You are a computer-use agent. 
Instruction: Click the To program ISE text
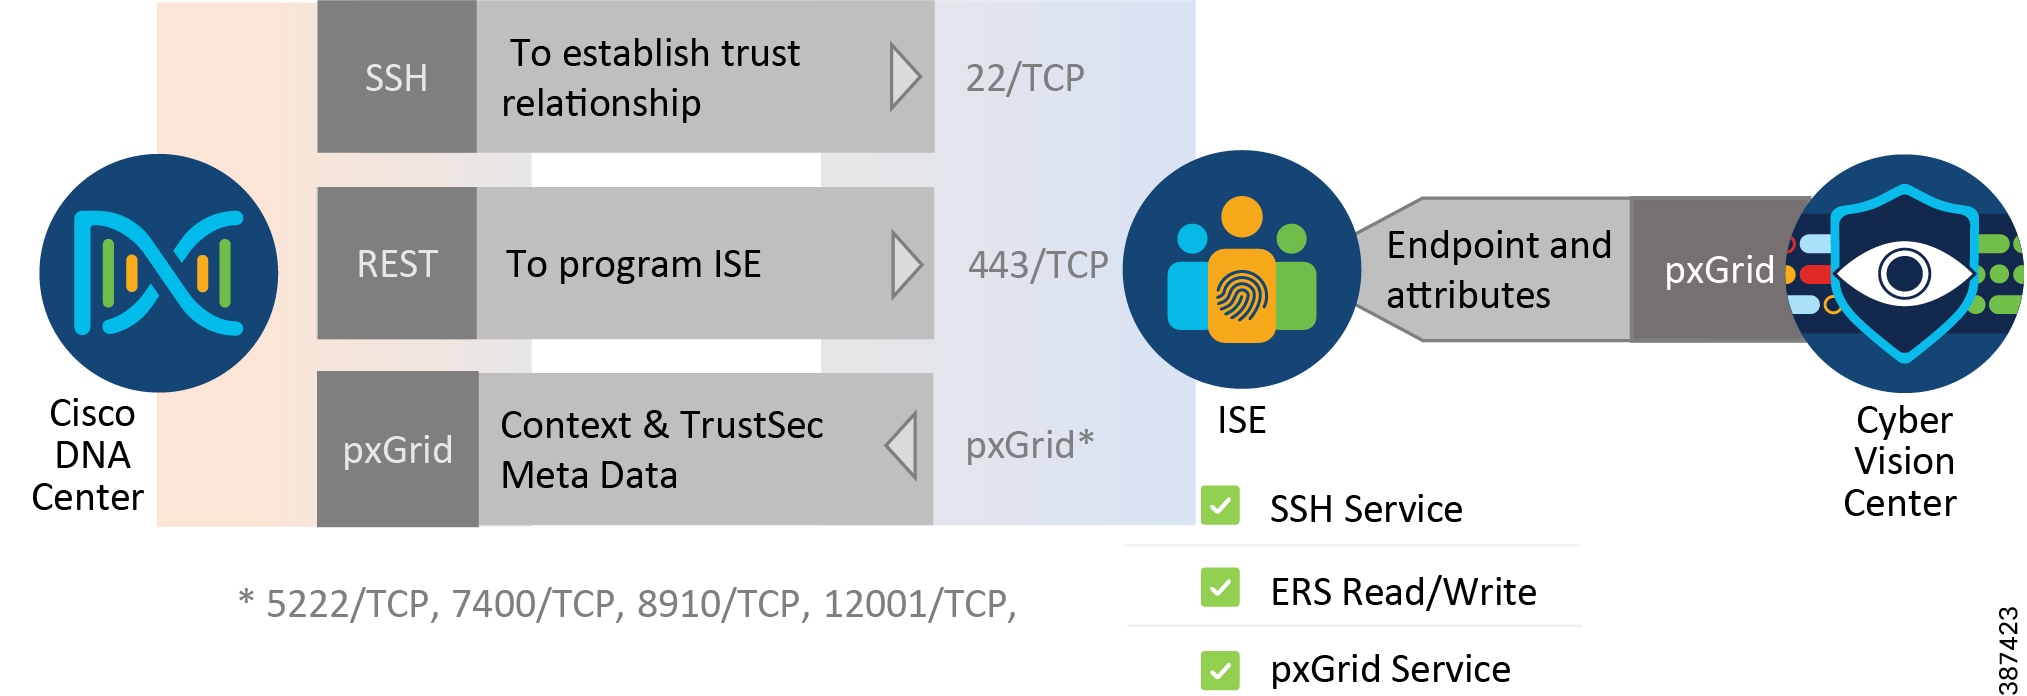tap(633, 265)
